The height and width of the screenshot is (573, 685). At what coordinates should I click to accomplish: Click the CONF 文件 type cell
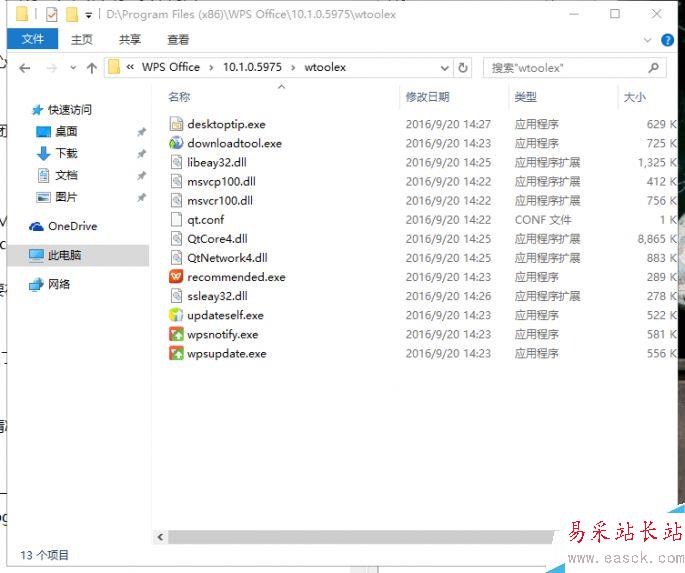(x=543, y=220)
